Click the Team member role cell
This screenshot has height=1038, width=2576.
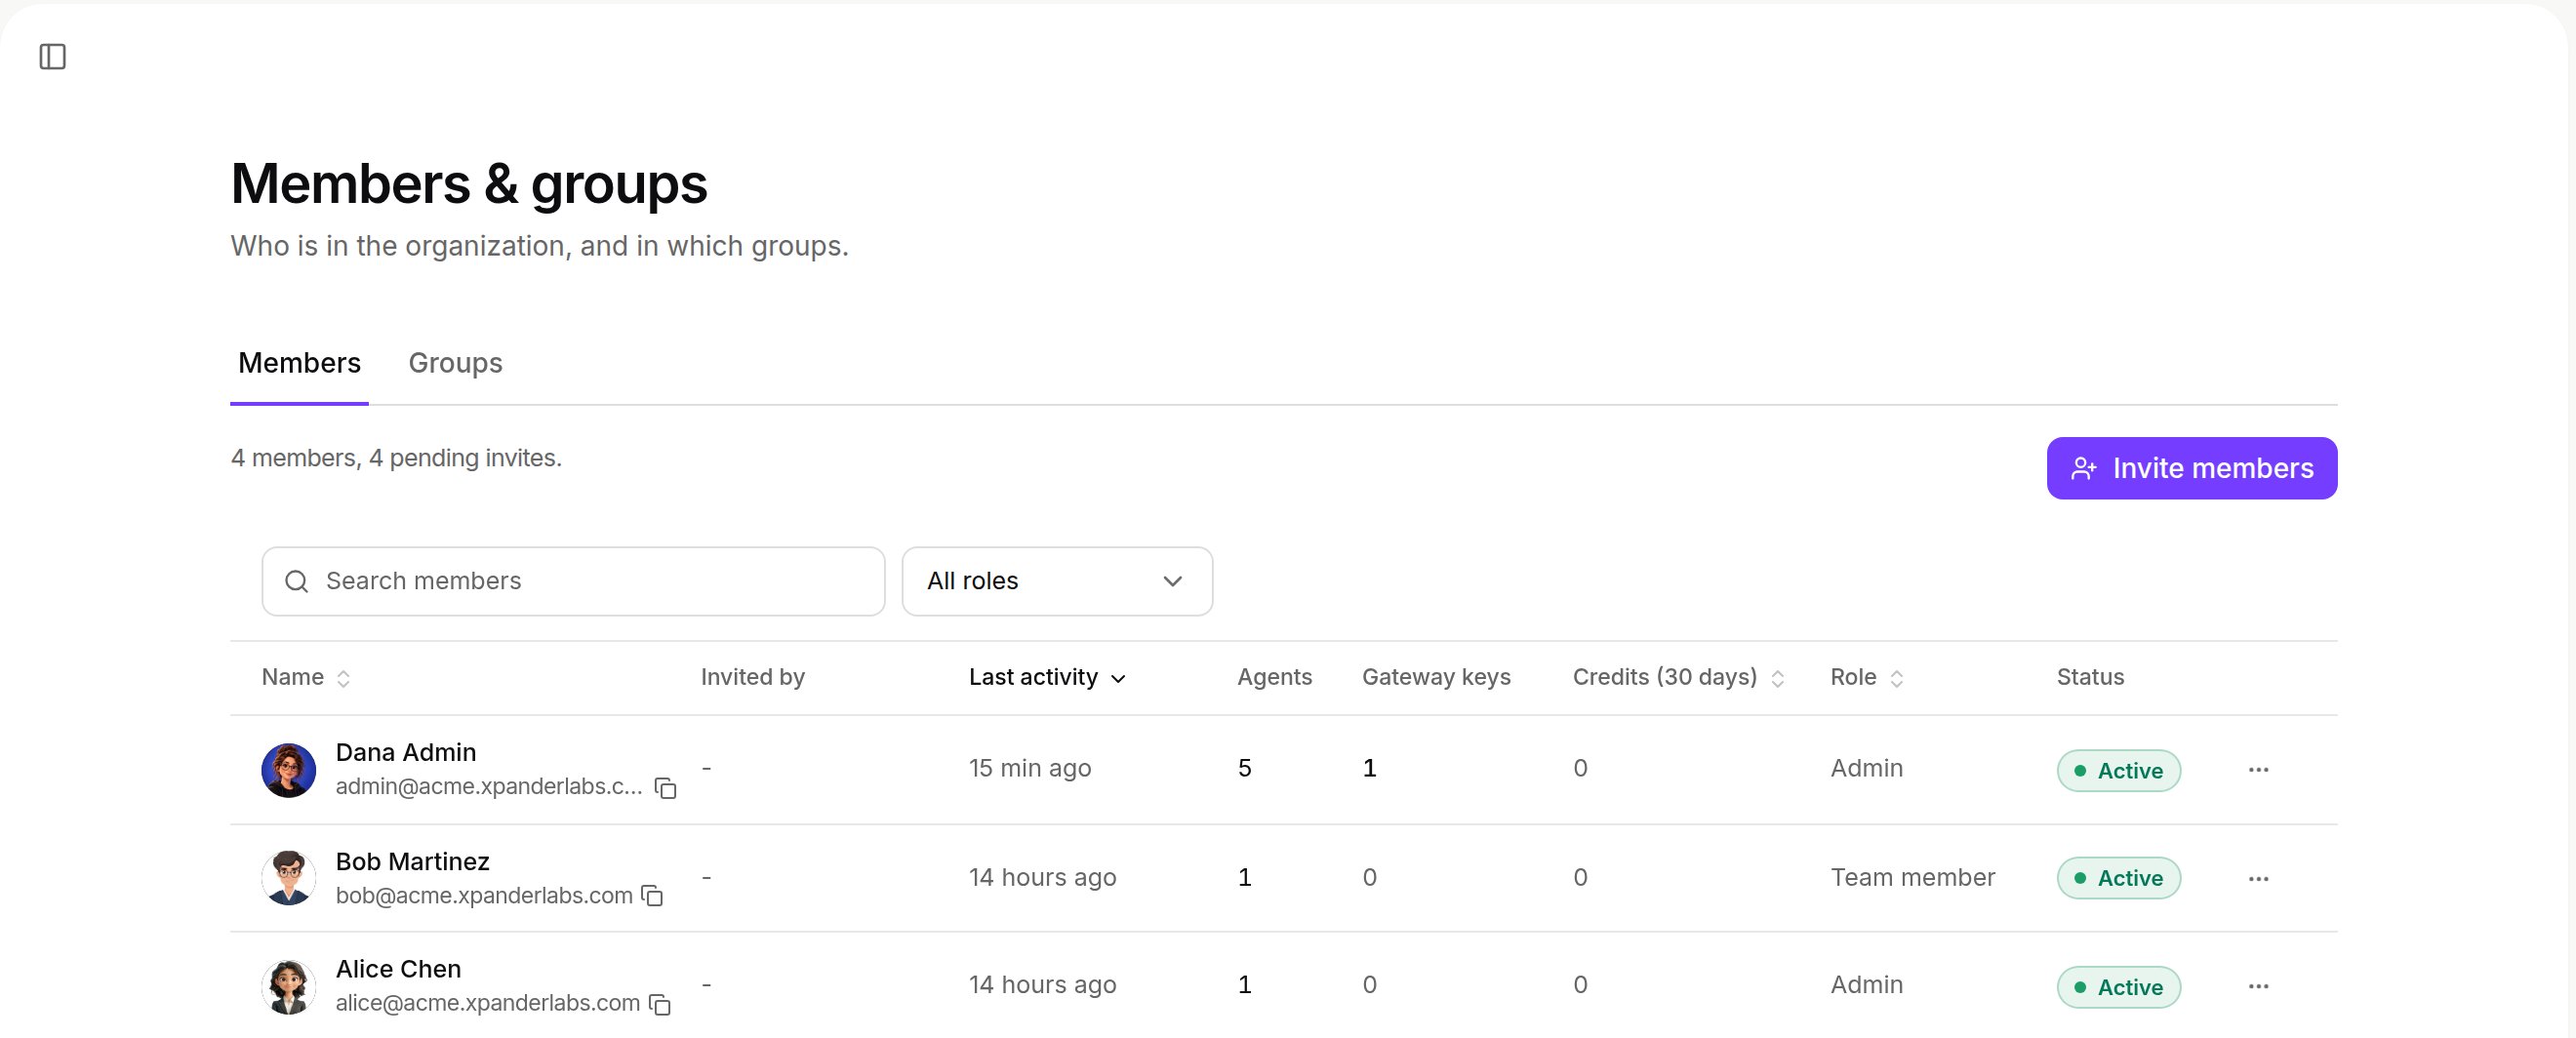(x=1912, y=877)
